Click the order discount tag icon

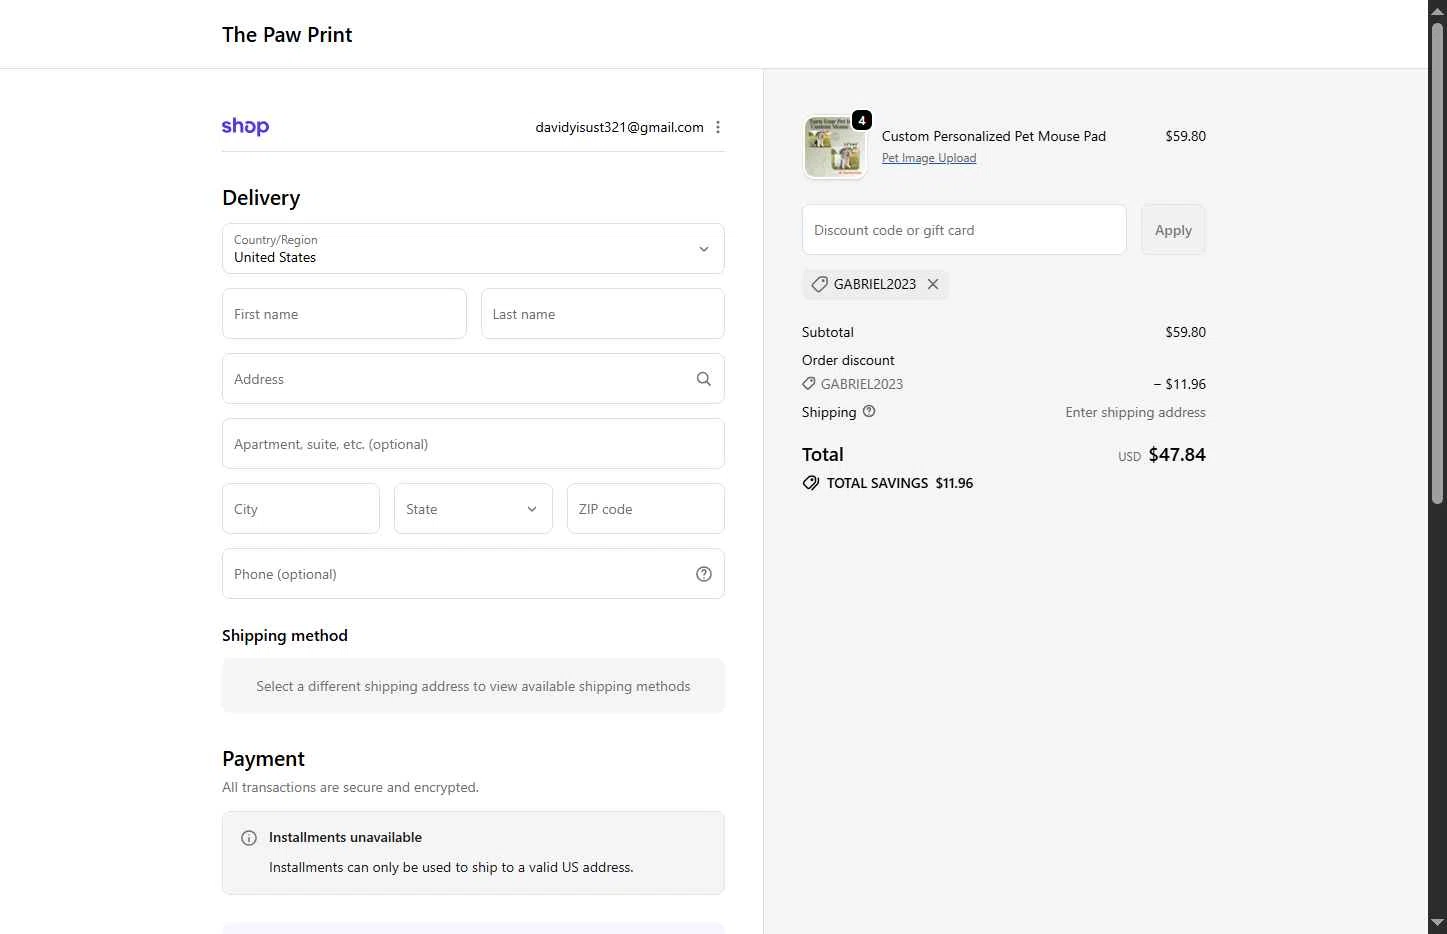[809, 383]
